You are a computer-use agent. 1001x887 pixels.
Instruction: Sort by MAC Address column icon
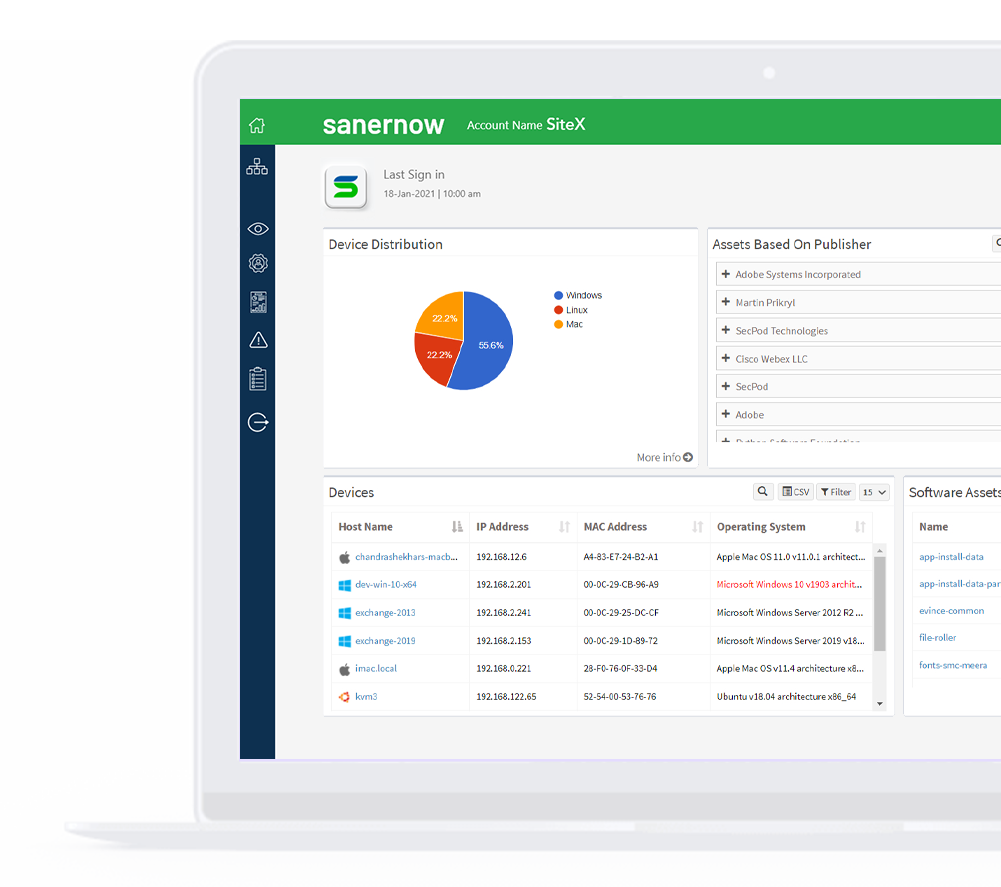698,527
